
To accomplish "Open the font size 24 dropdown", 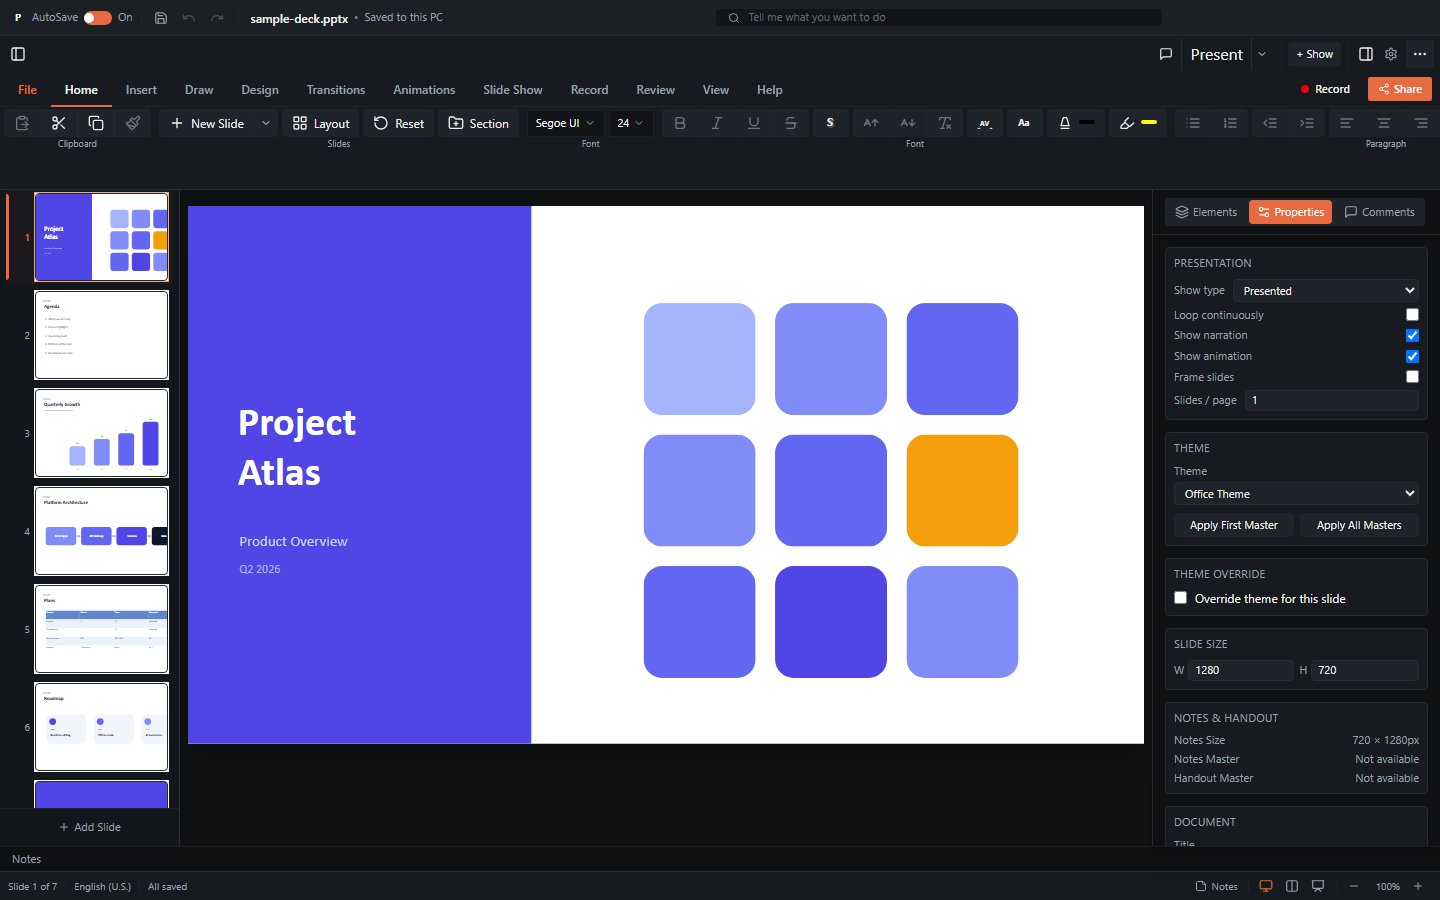I will tap(630, 123).
